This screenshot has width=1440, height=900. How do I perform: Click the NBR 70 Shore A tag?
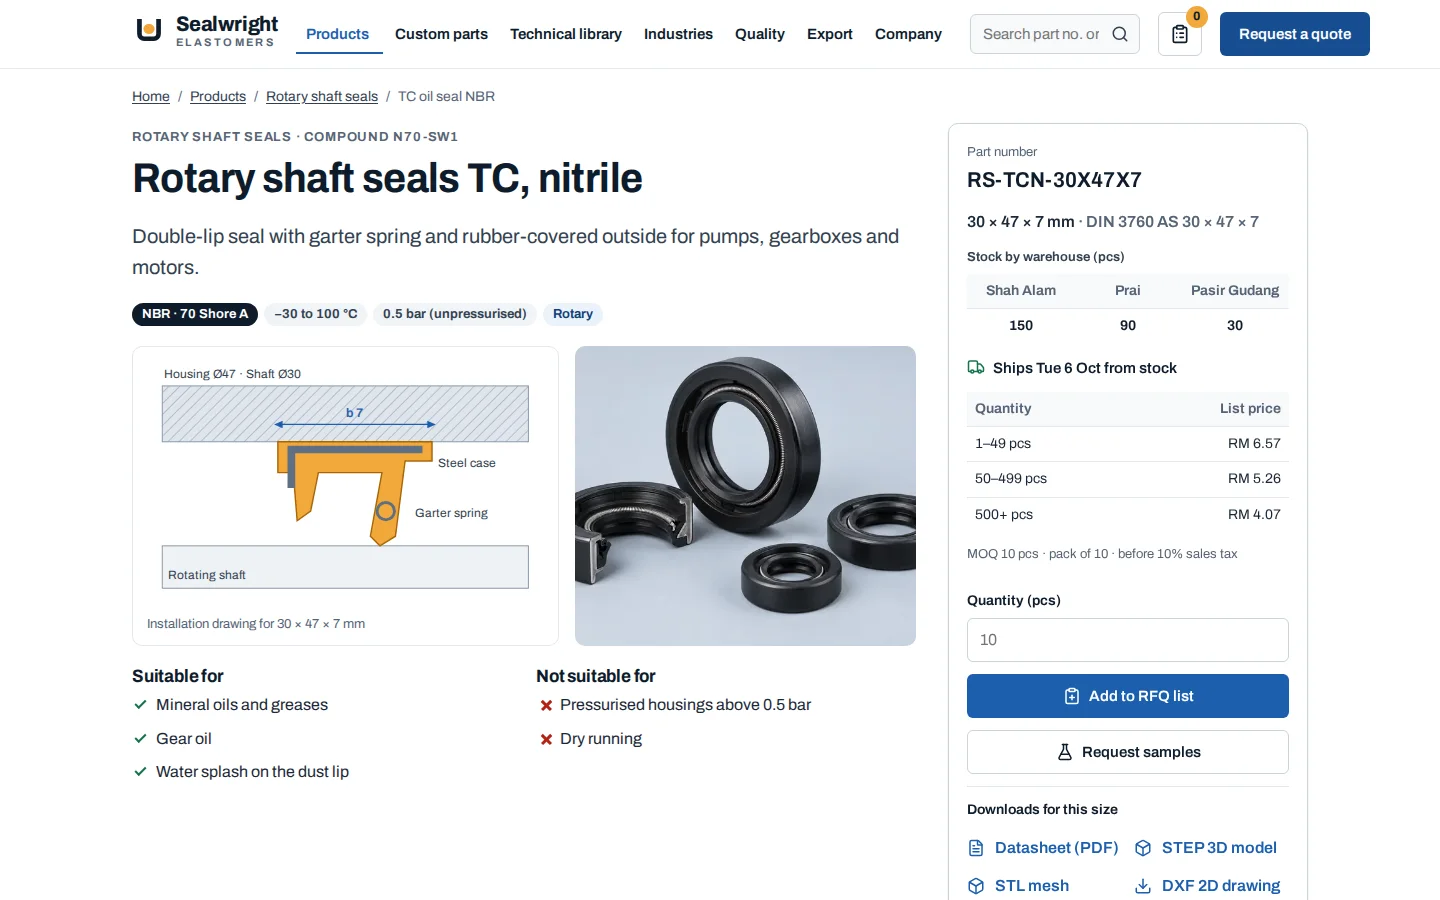195,314
